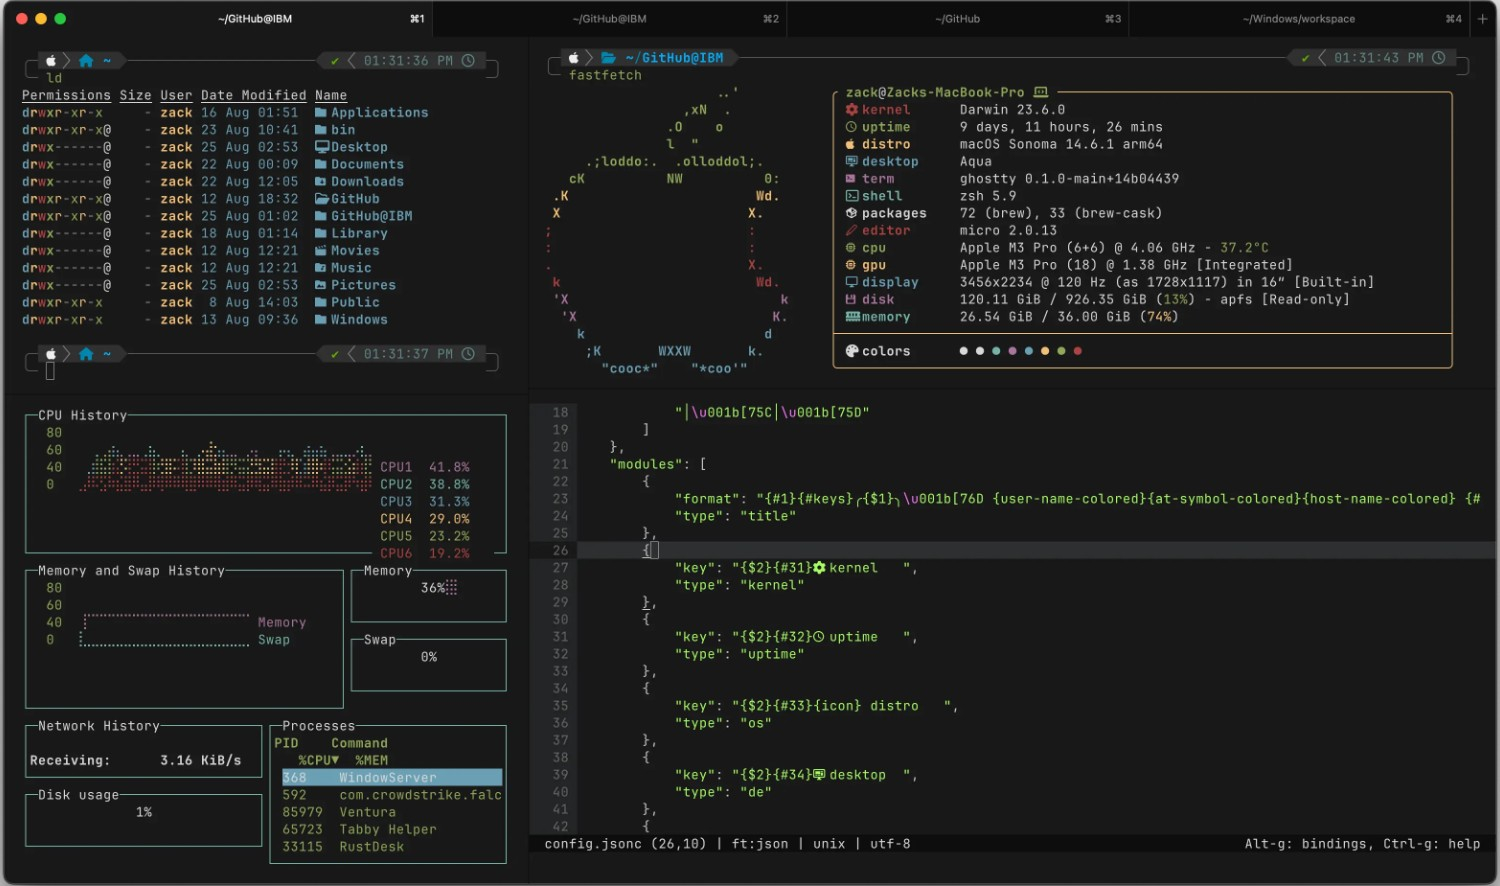Click the Tabby Helper process row

[391, 830]
